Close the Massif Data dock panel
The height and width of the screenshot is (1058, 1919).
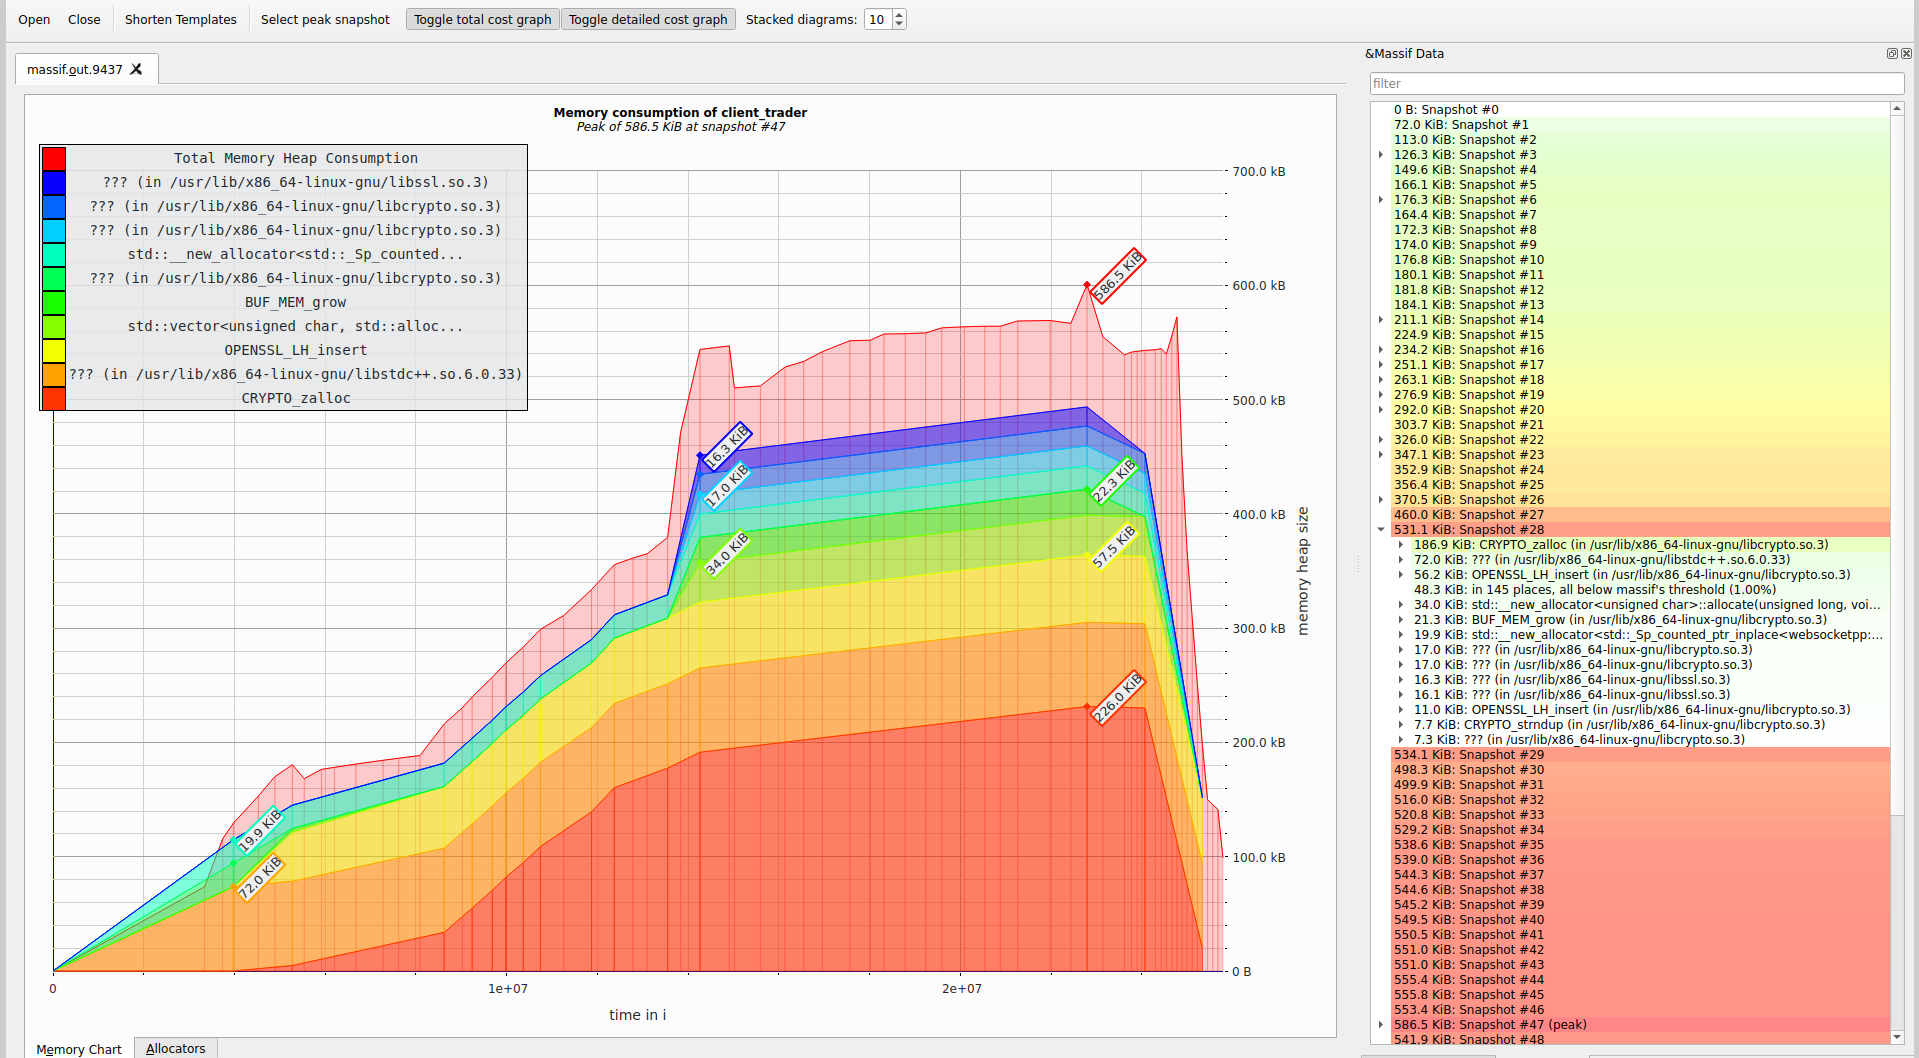(x=1906, y=54)
